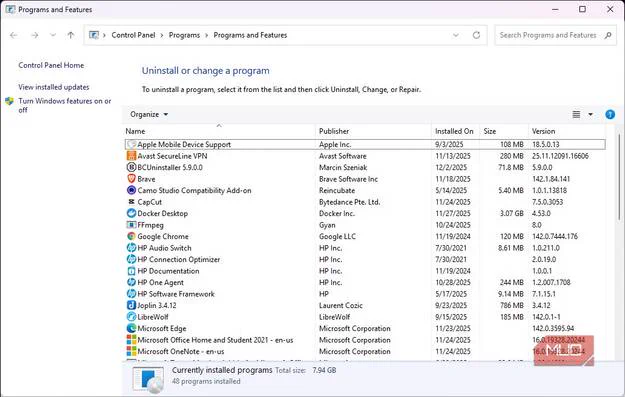Navigate to Programs breadcrumb
The height and width of the screenshot is (397, 625).
(184, 35)
